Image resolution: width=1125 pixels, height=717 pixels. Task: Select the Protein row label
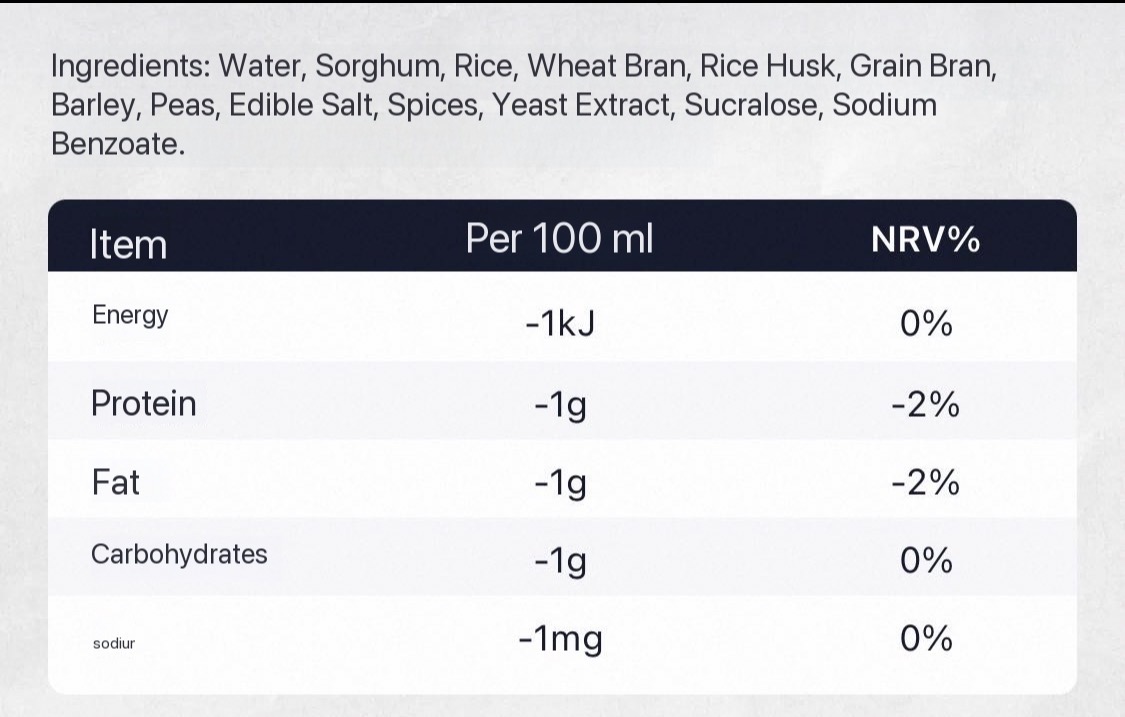coord(143,404)
